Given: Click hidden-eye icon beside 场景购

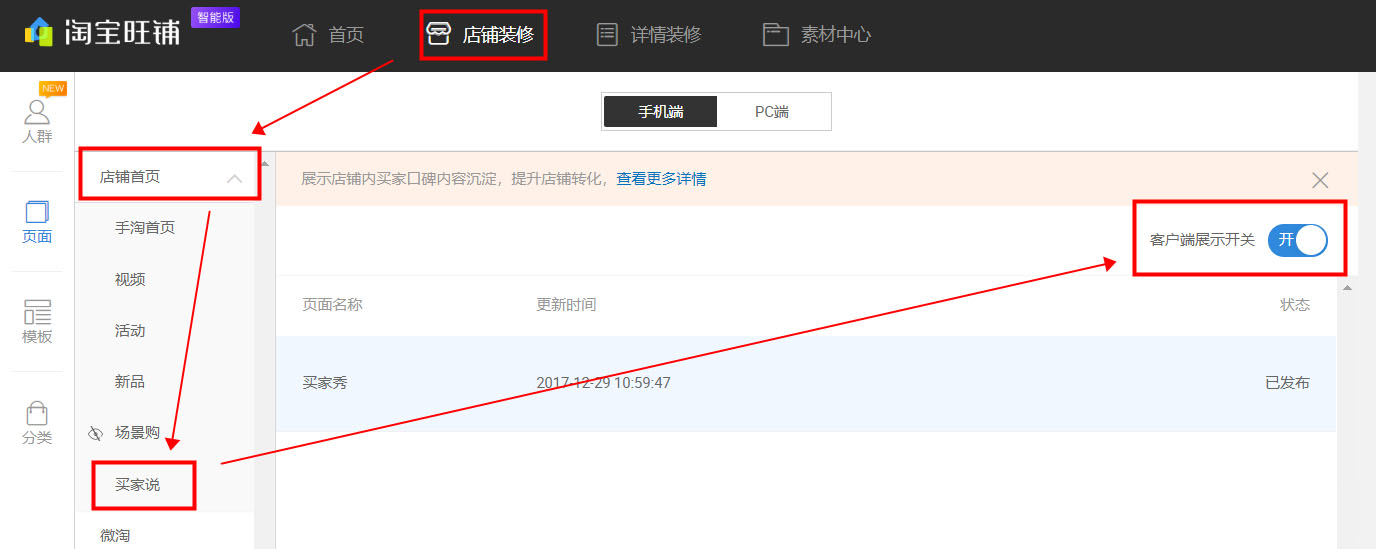Looking at the screenshot, I should click(96, 434).
